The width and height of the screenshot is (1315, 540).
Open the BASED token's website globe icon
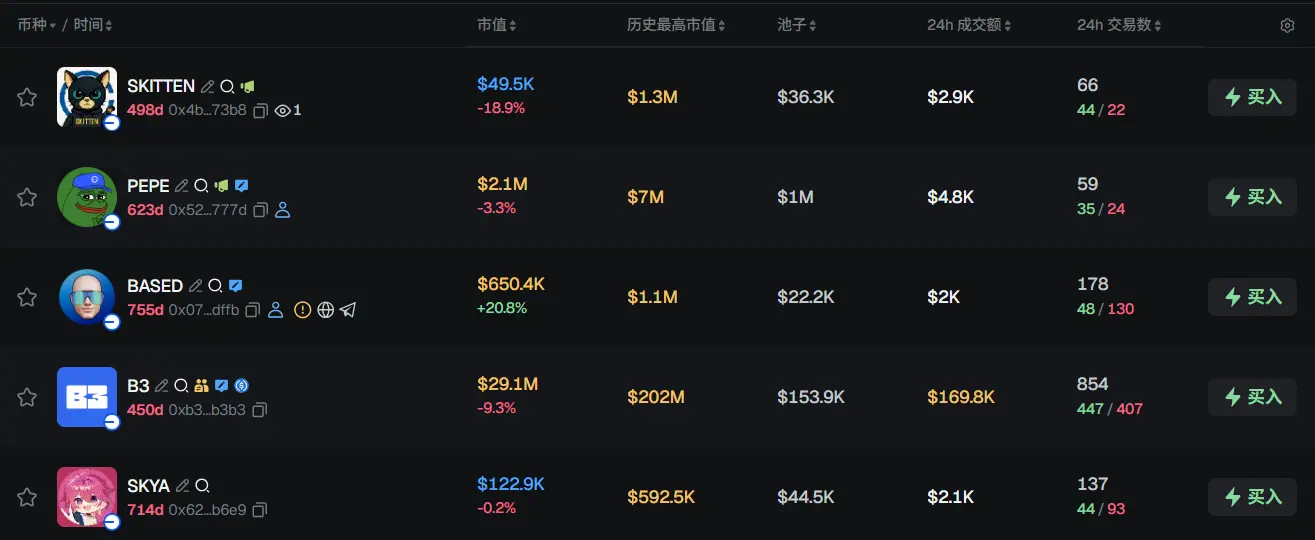(x=325, y=310)
